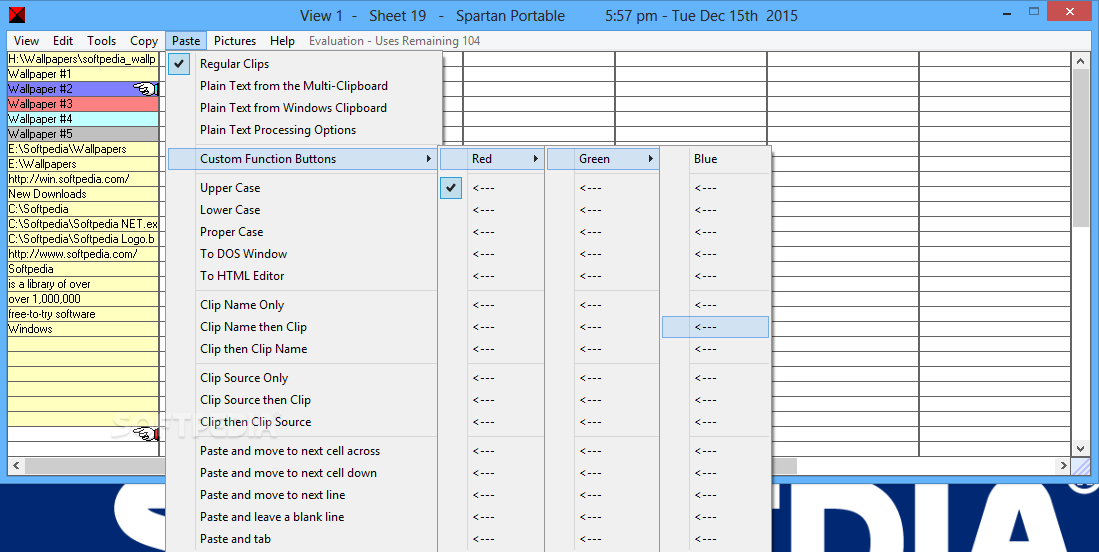This screenshot has width=1099, height=552.
Task: Select the Windows clip
Action: tap(83, 329)
